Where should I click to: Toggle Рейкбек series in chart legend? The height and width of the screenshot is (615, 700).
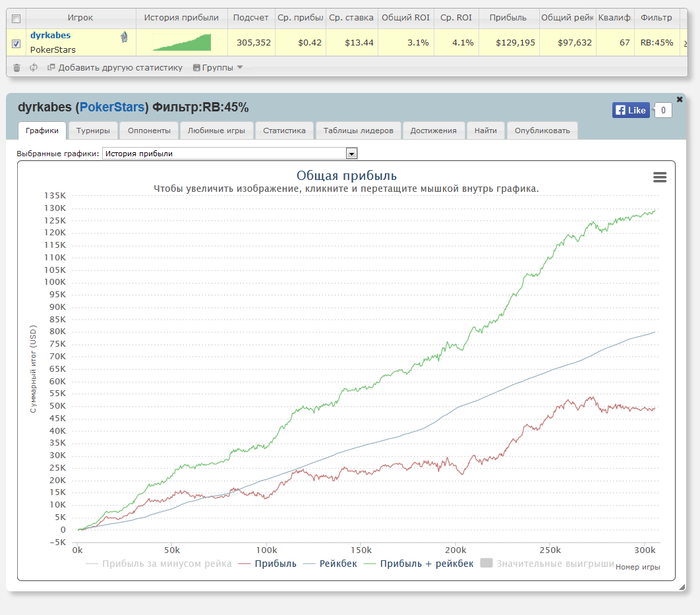pyautogui.click(x=330, y=564)
